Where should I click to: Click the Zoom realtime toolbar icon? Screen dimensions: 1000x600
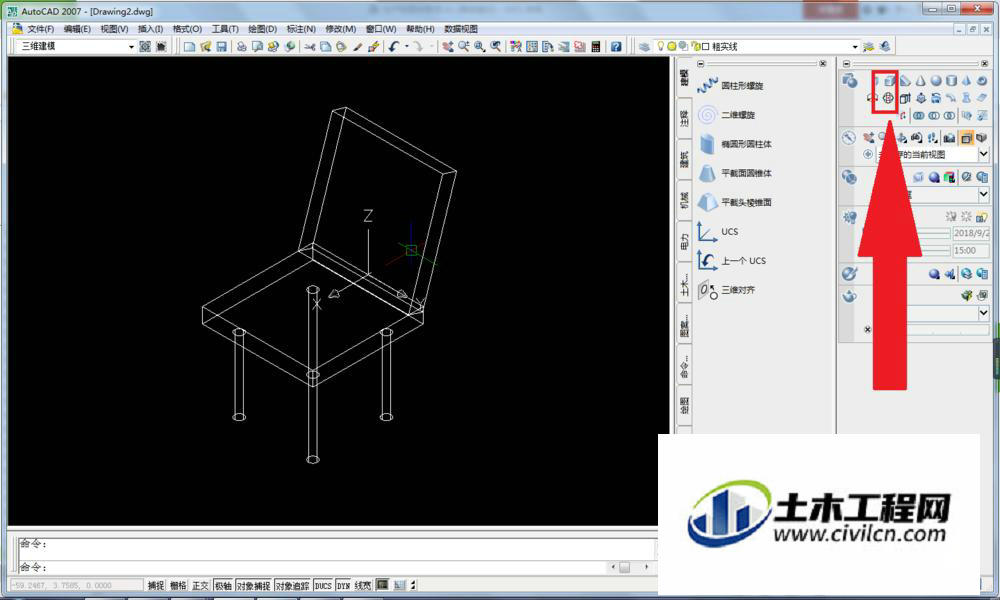click(x=464, y=47)
